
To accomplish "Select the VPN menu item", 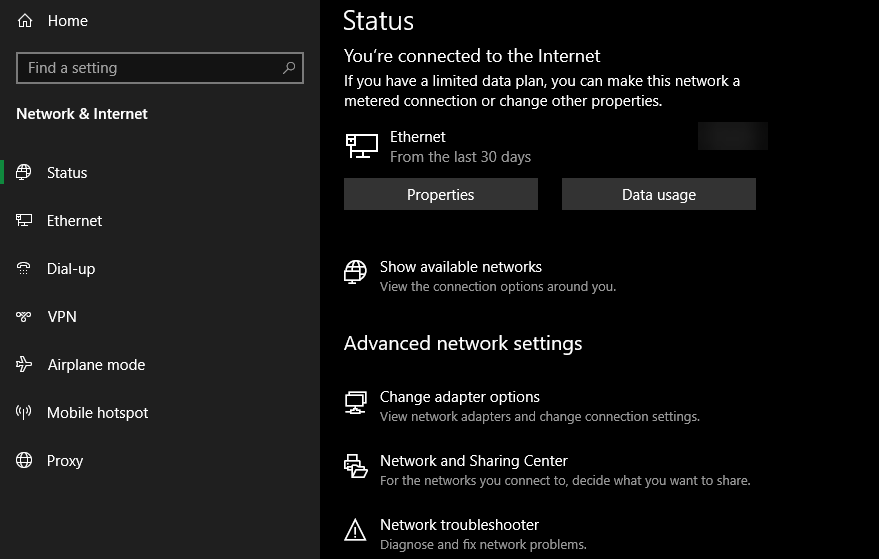I will (x=62, y=317).
